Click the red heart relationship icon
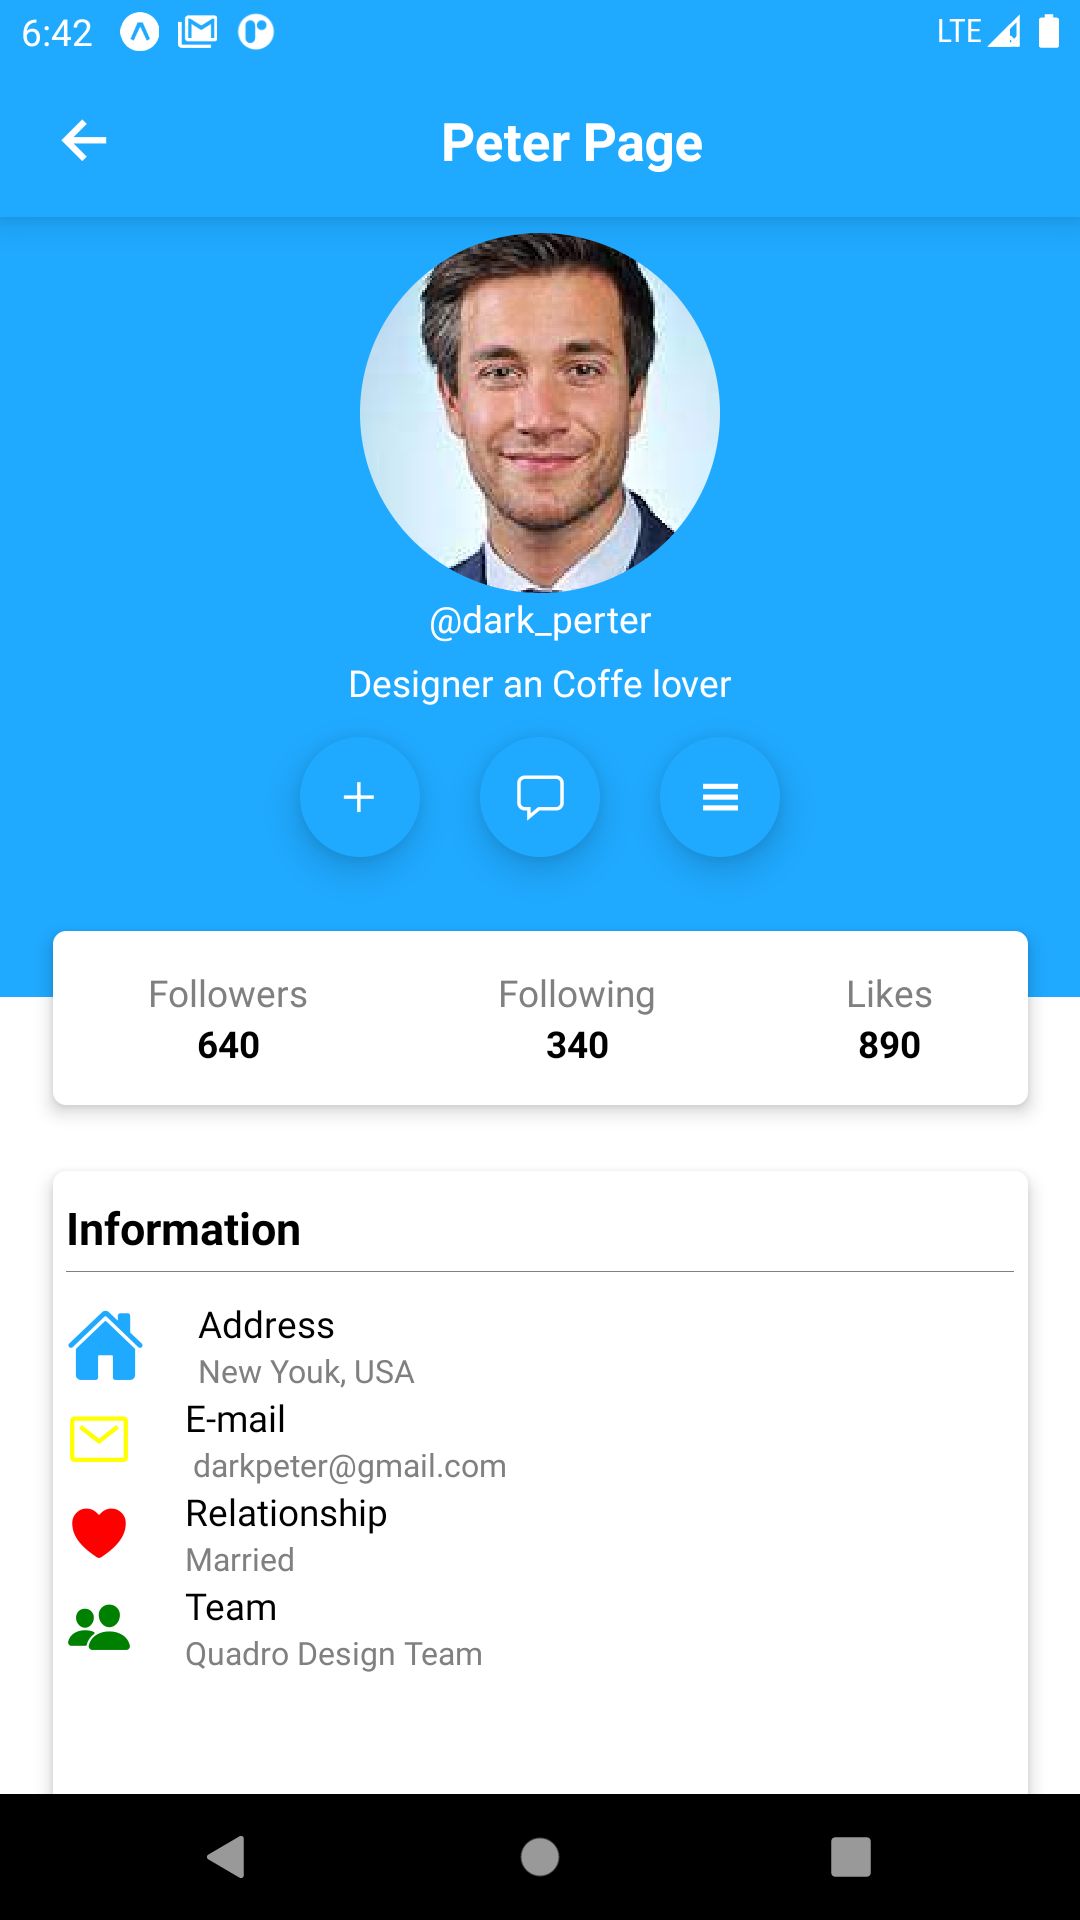The height and width of the screenshot is (1920, 1080). [x=99, y=1532]
